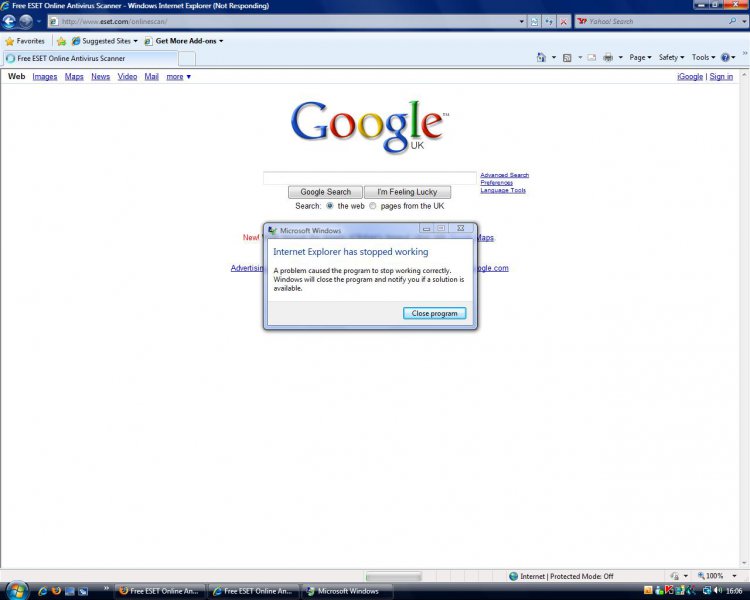The width and height of the screenshot is (750, 600).
Task: Switch to the Firefox Free ESET taskbar button
Action: click(160, 591)
